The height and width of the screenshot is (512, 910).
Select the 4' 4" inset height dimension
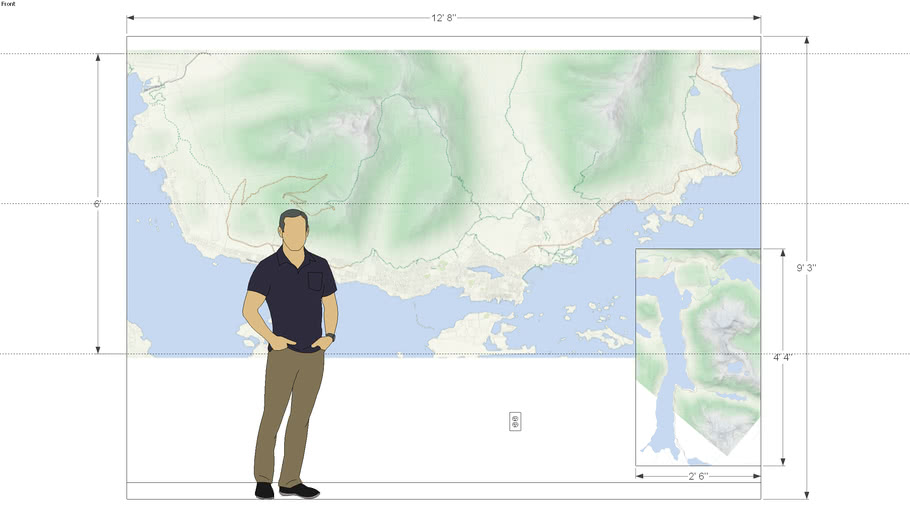pos(783,357)
